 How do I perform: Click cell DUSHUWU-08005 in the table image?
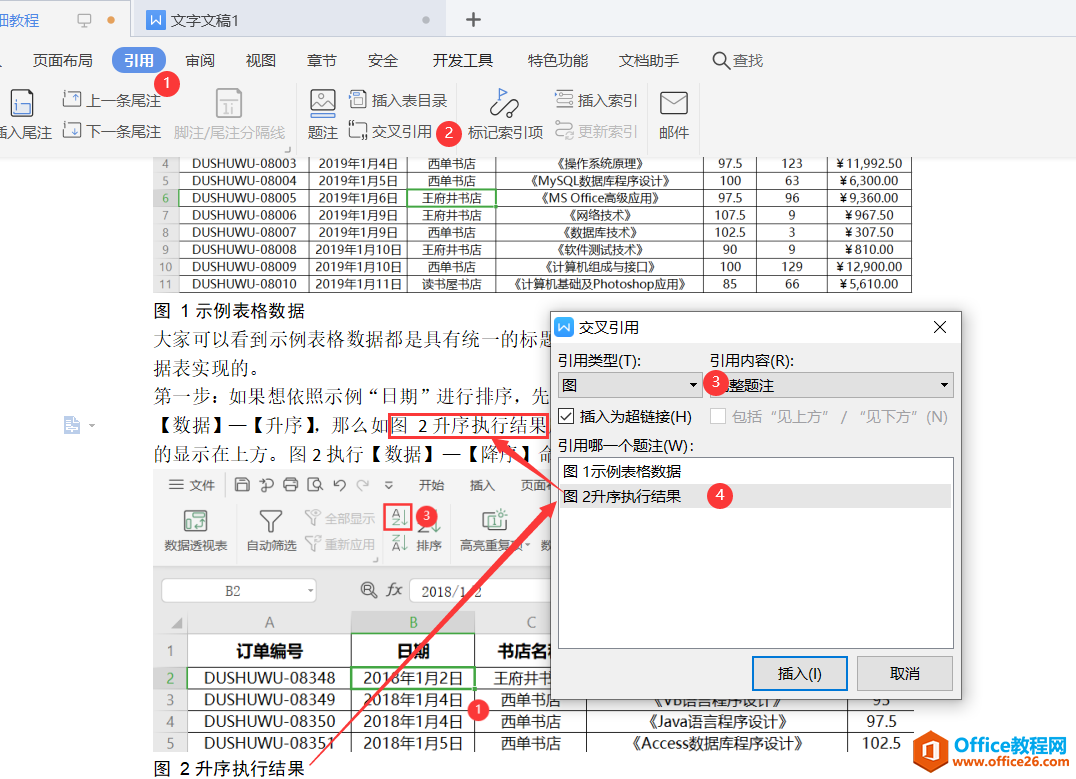(x=244, y=198)
